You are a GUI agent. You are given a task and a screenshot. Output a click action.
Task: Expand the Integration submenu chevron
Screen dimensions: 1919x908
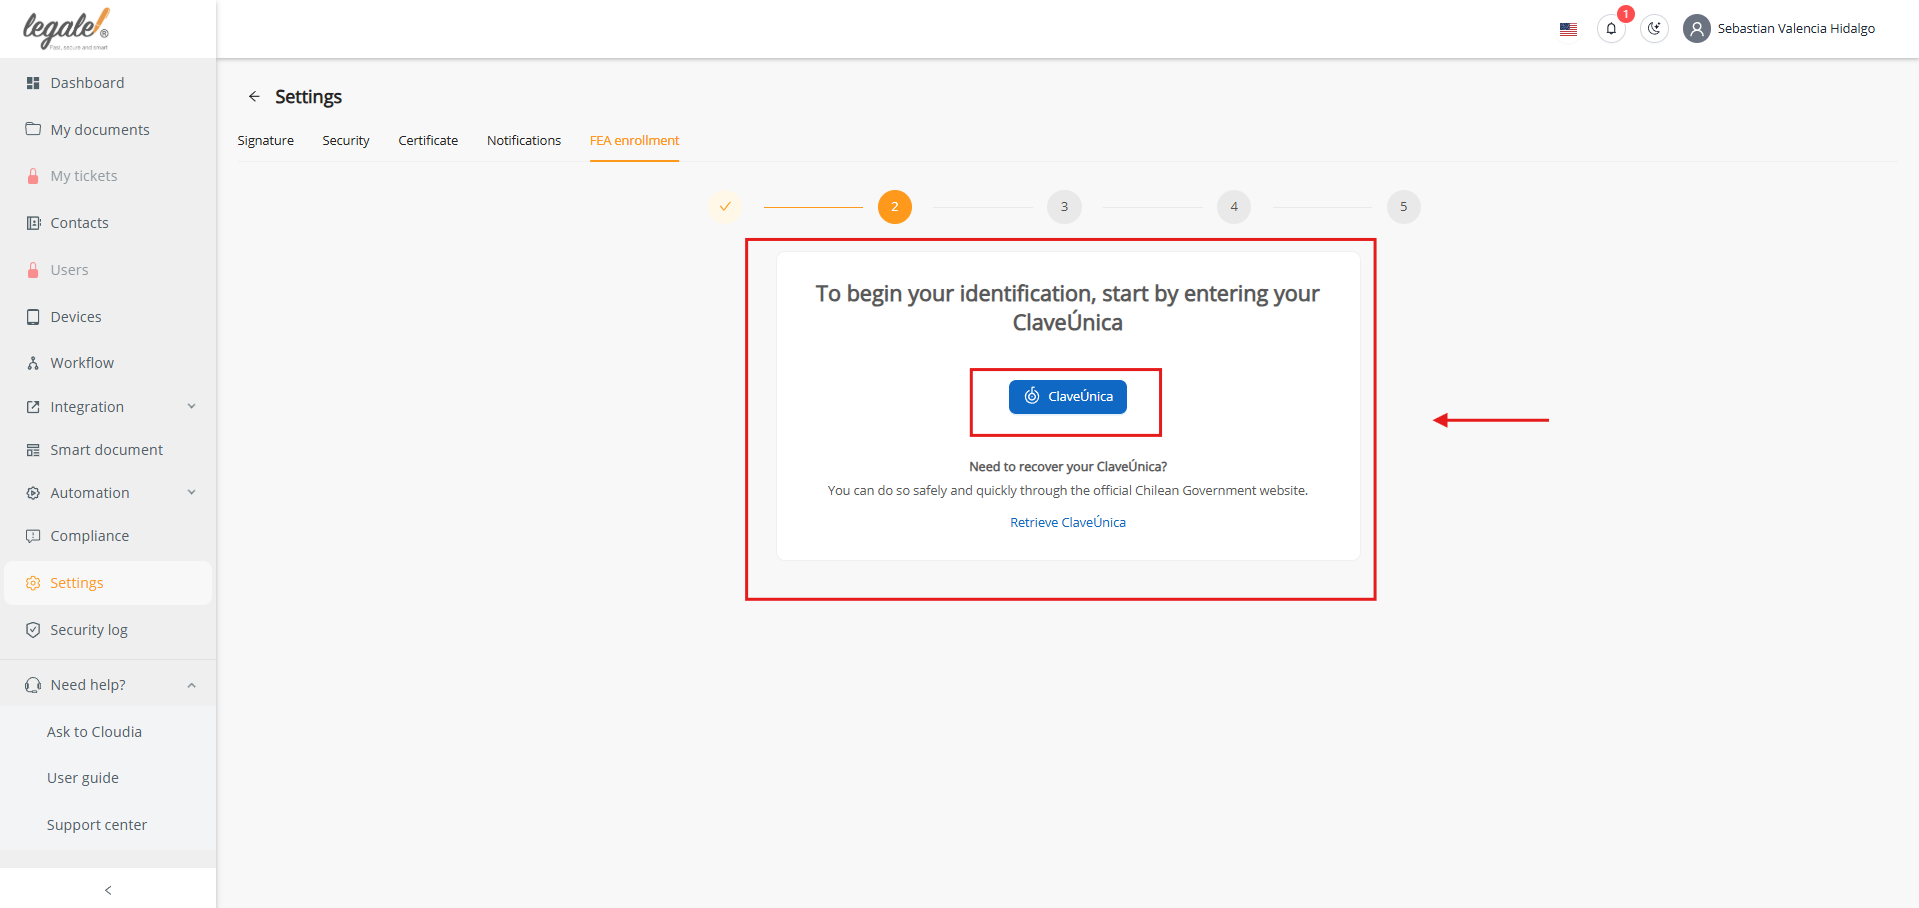point(192,407)
